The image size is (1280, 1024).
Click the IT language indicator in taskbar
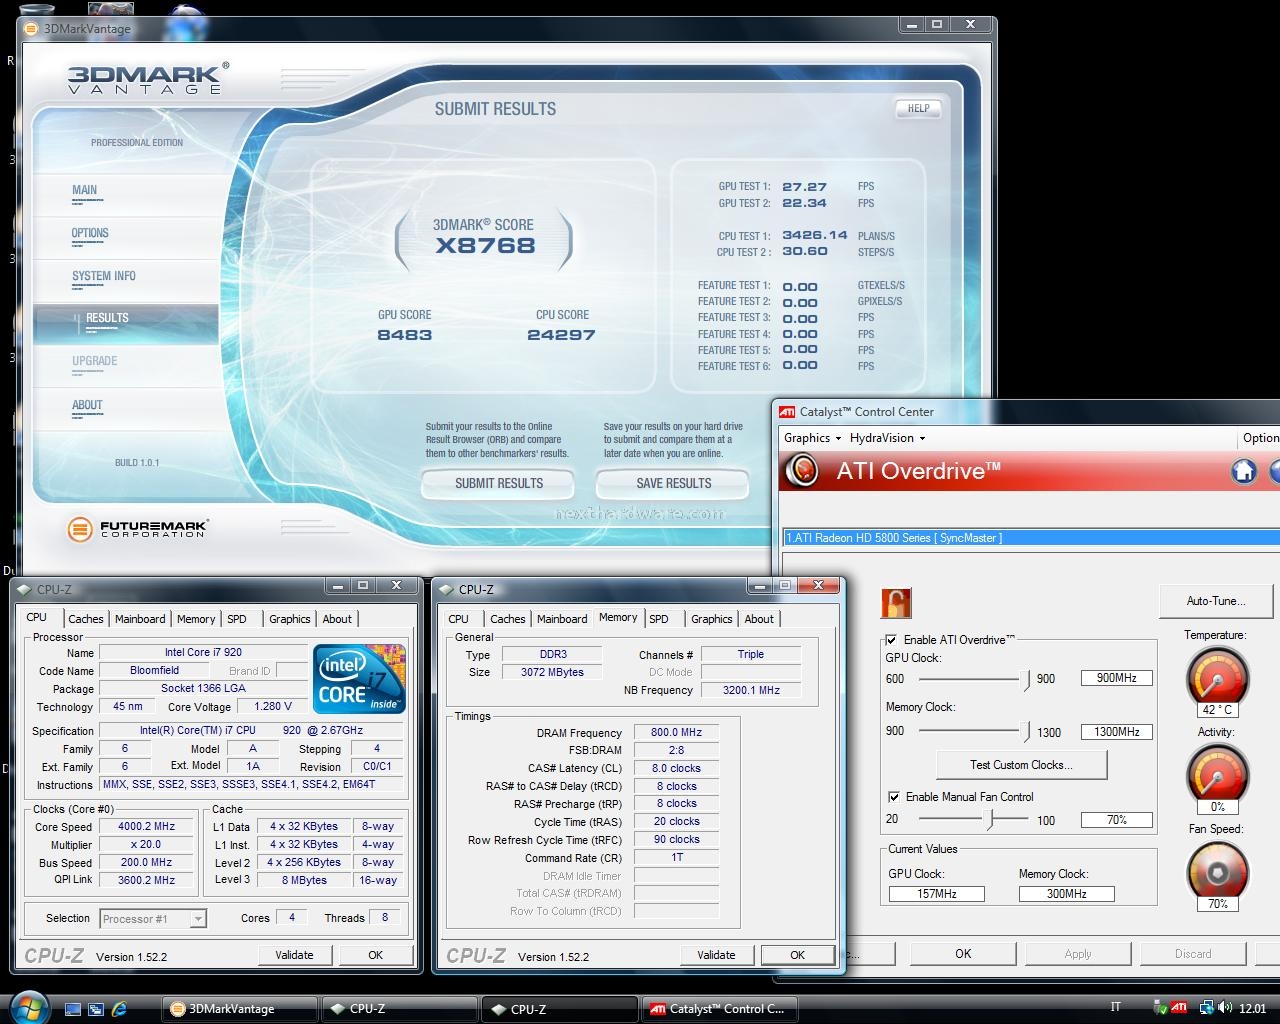(x=1115, y=1008)
